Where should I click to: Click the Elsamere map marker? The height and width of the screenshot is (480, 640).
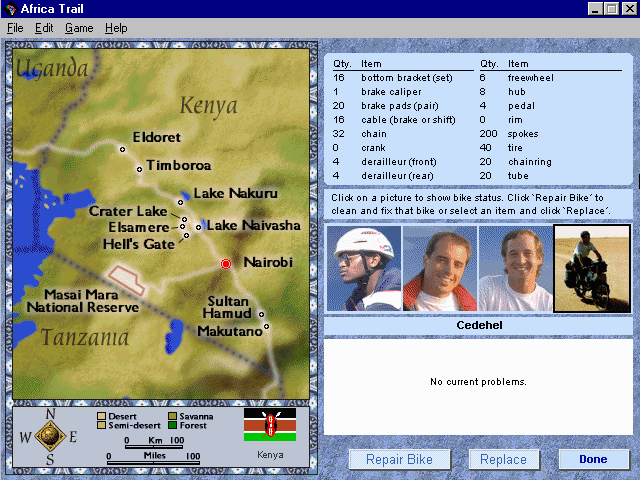pos(182,227)
